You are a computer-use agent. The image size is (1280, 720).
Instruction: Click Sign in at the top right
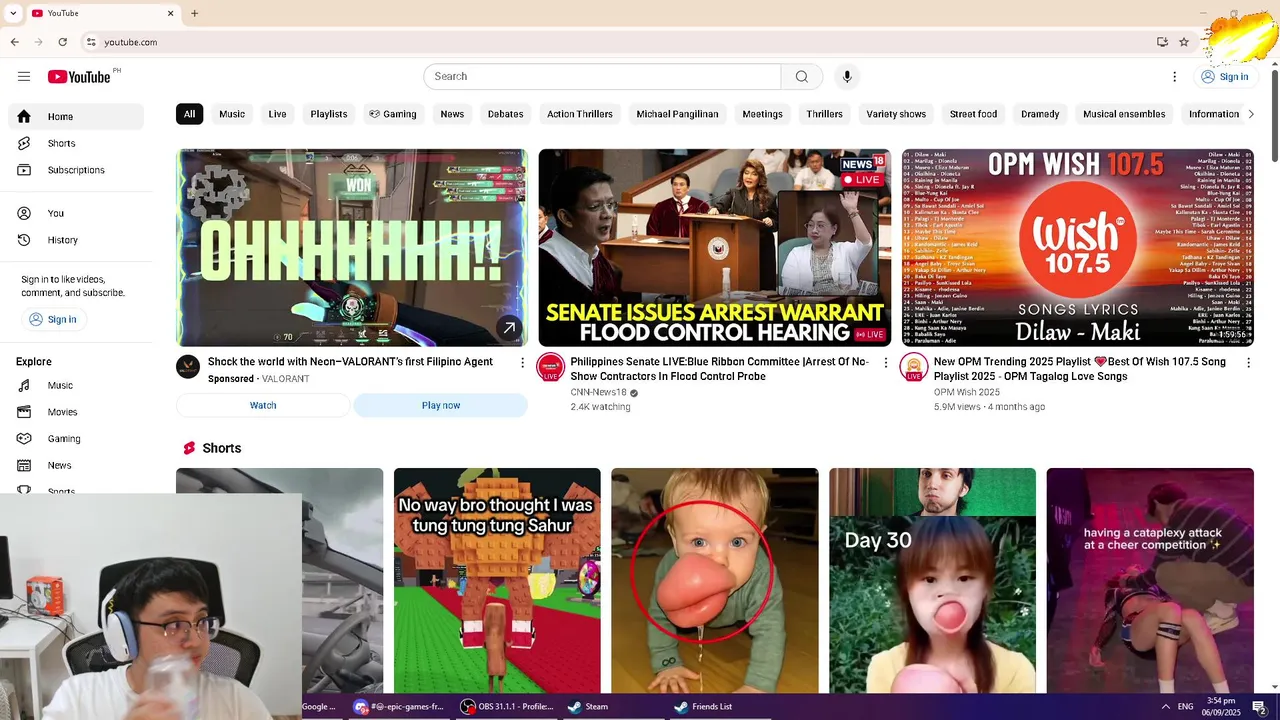(x=1225, y=77)
